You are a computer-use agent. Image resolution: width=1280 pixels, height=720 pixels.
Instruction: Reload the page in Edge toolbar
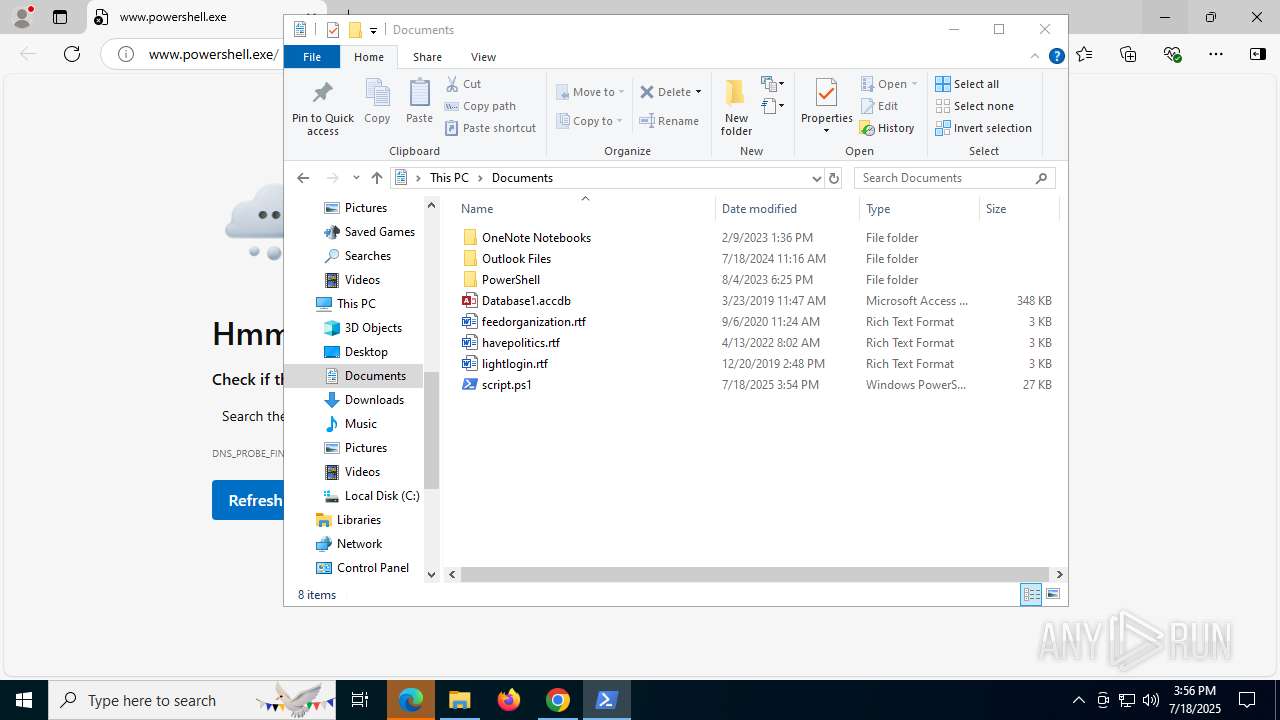coord(72,54)
